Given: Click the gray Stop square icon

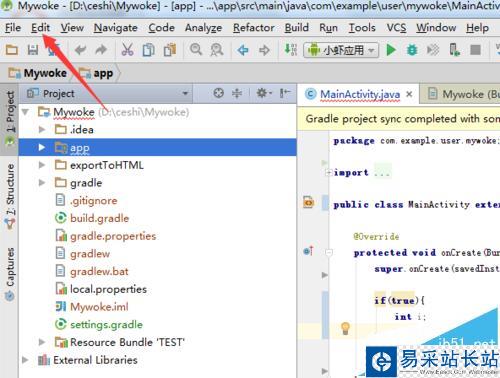Looking at the screenshot, I should click(x=475, y=50).
